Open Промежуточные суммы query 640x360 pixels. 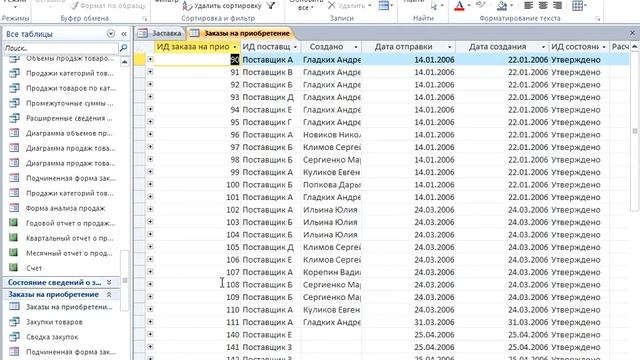61,103
